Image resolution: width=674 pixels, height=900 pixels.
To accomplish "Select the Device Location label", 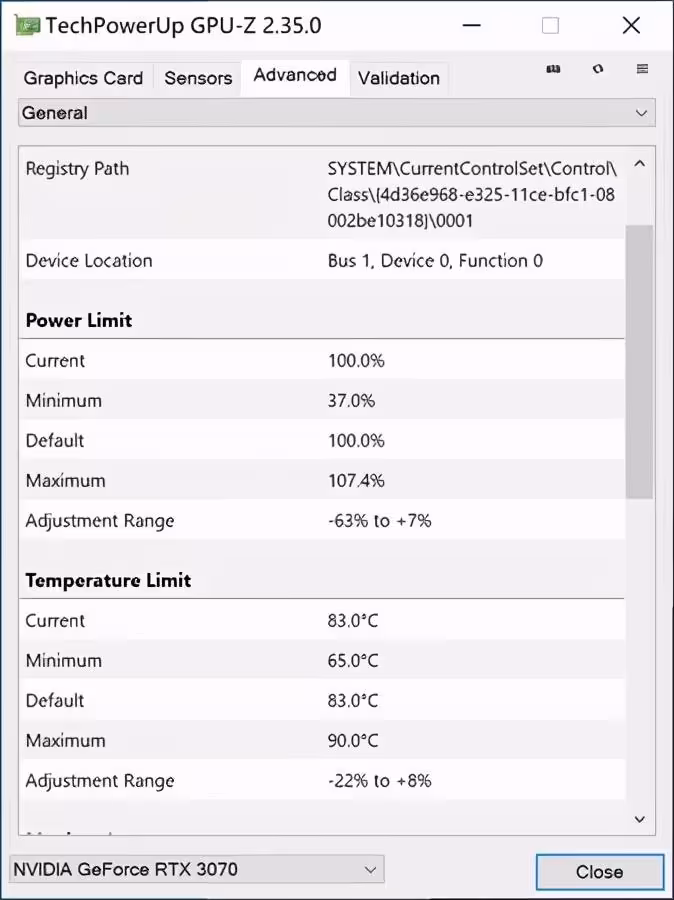I will click(x=89, y=261).
